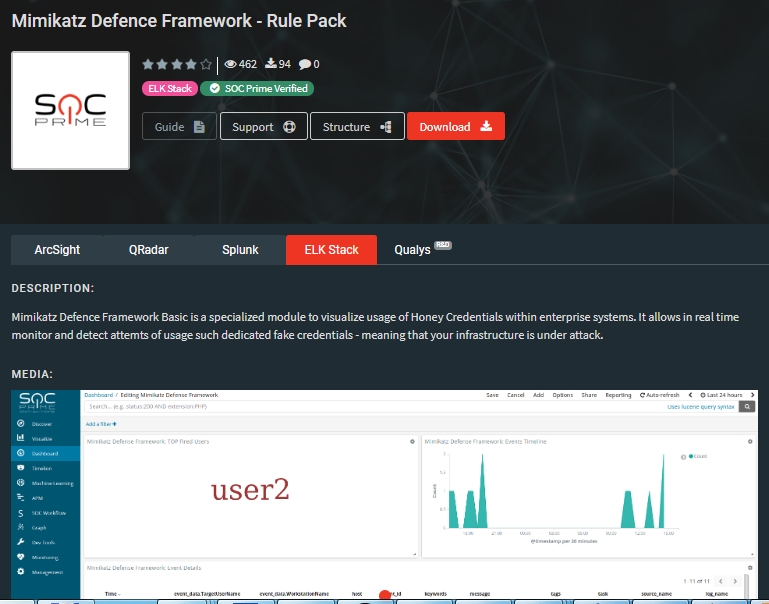Open Event Details panel gear options
The height and width of the screenshot is (604, 769).
point(750,568)
